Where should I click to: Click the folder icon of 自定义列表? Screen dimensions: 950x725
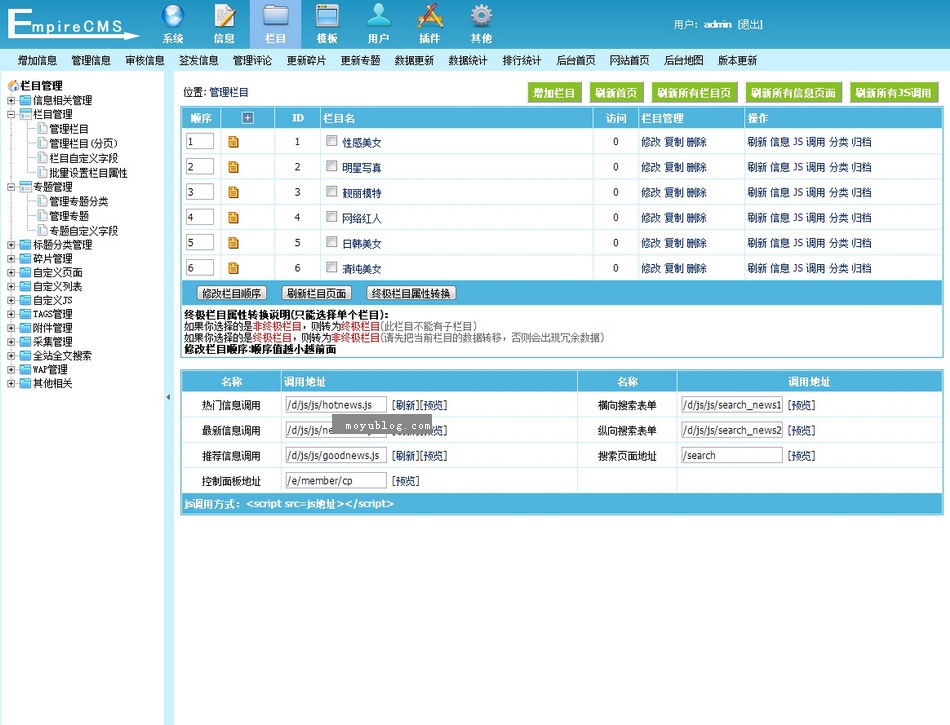pos(25,286)
